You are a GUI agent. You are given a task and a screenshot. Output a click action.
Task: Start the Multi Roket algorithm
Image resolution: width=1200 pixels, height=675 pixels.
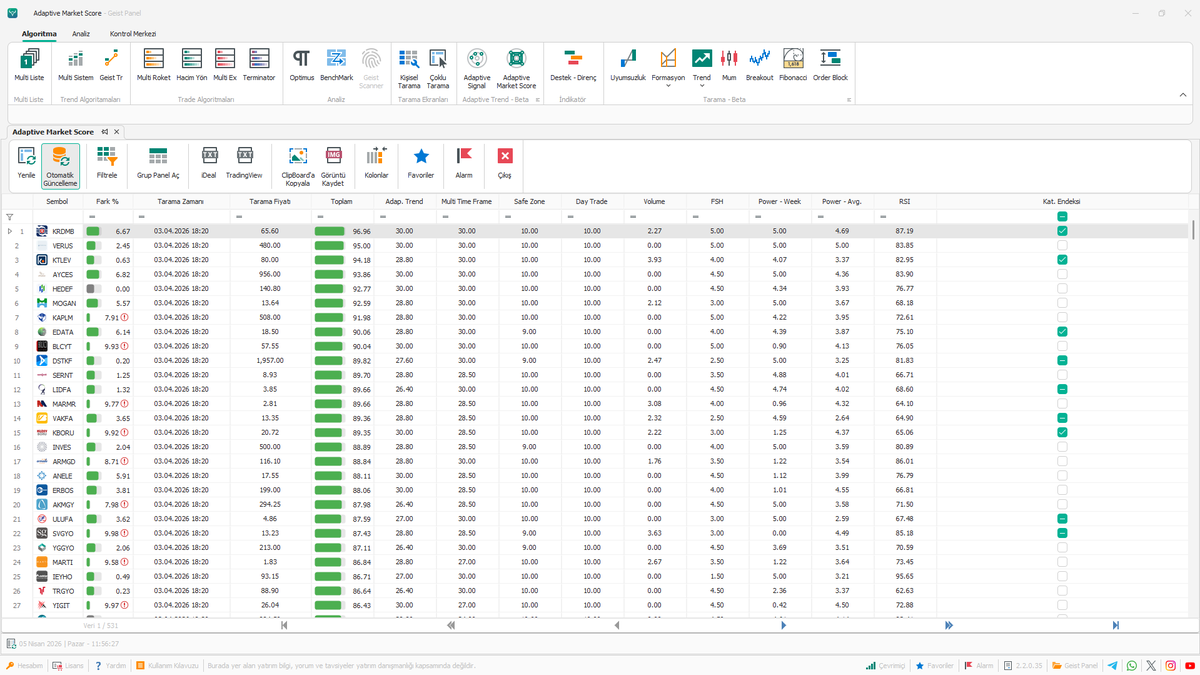[153, 65]
